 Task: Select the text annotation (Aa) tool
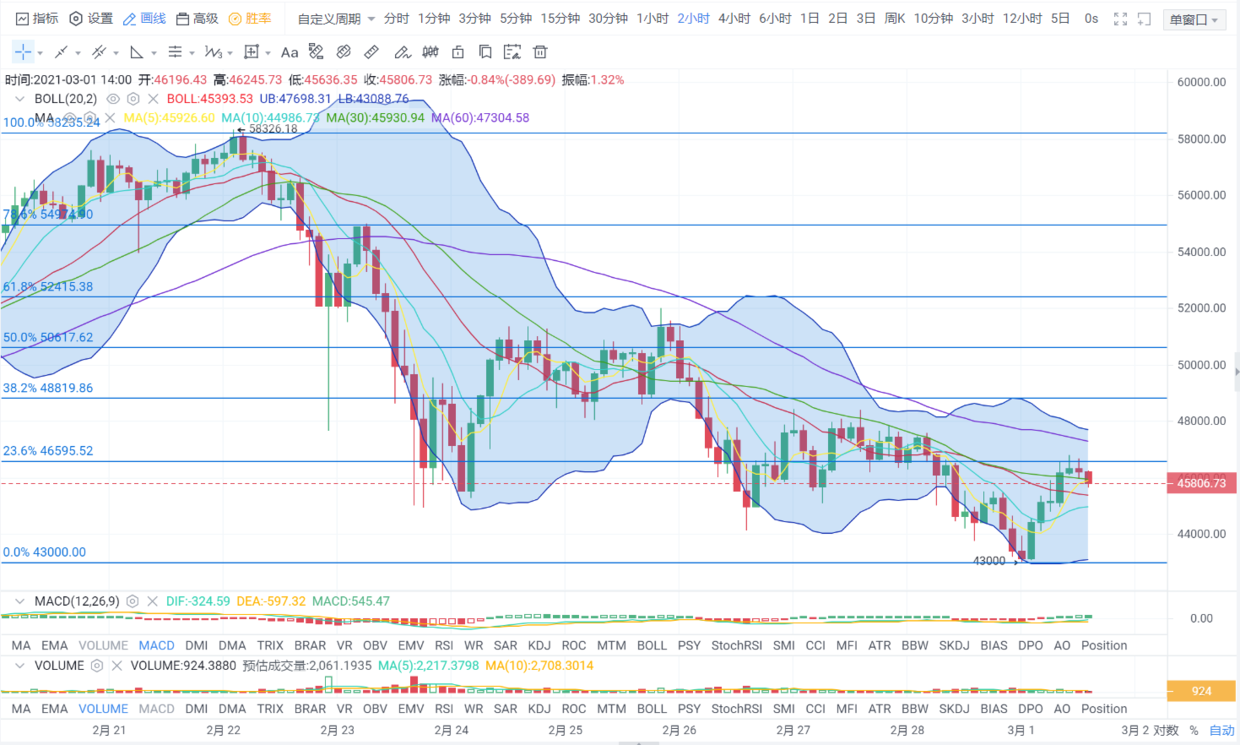pos(289,52)
